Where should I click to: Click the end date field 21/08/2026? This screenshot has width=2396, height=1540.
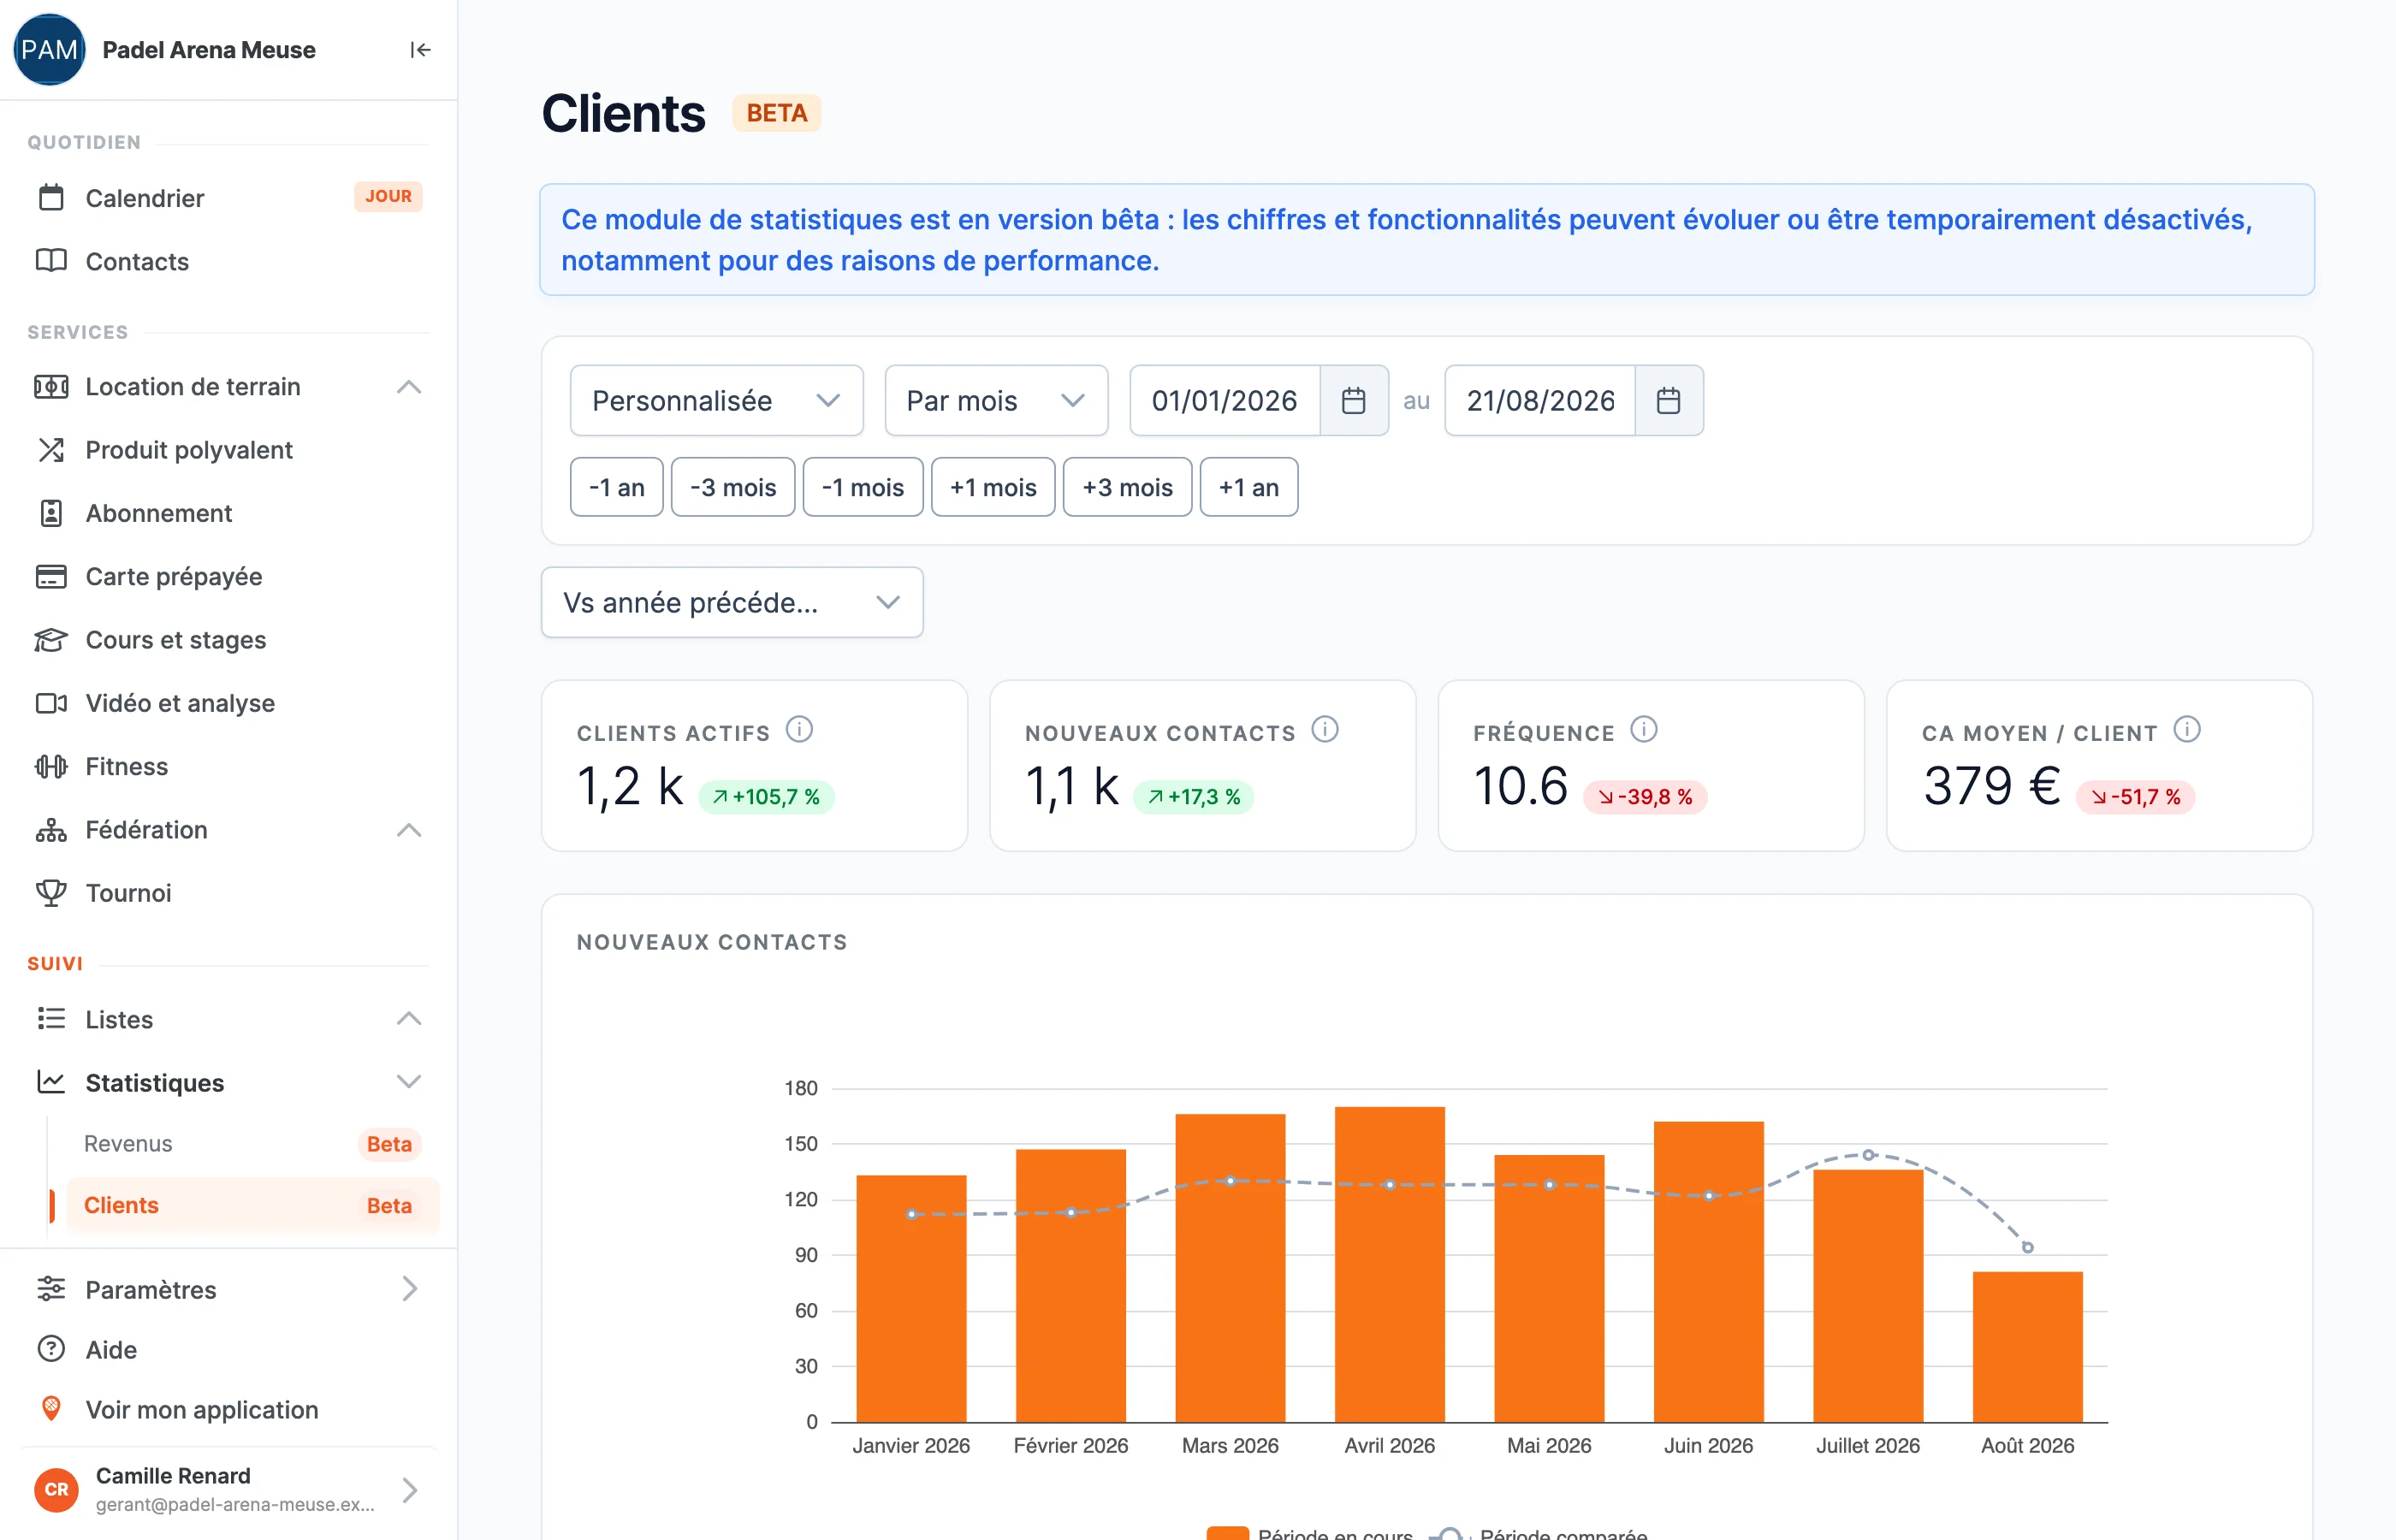[1540, 401]
